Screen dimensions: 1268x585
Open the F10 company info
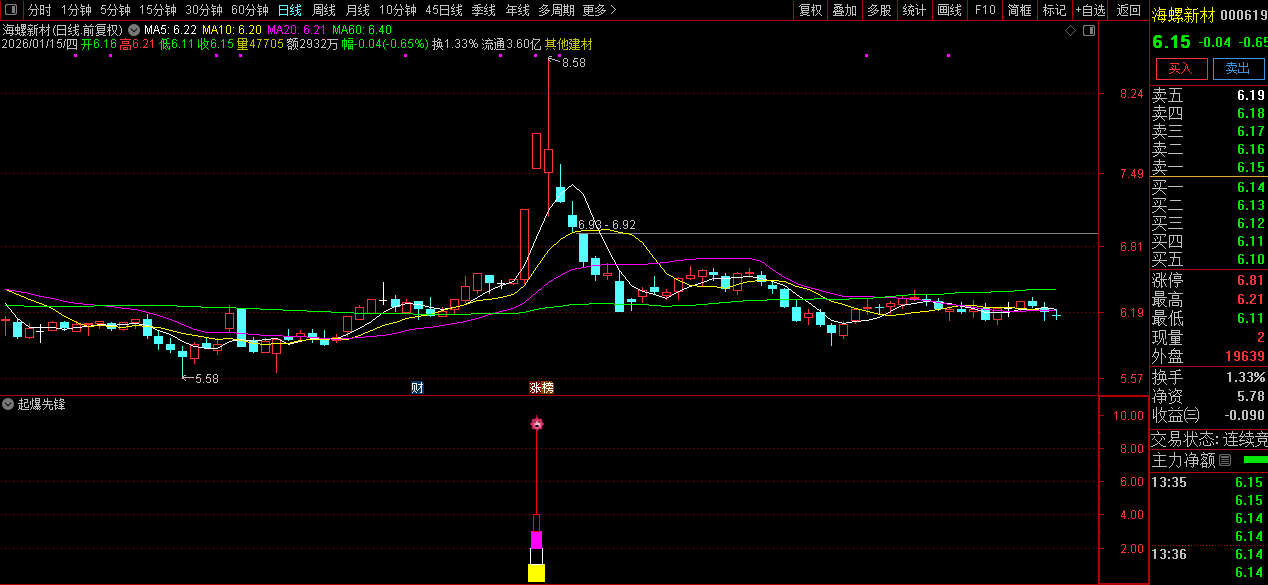point(985,10)
